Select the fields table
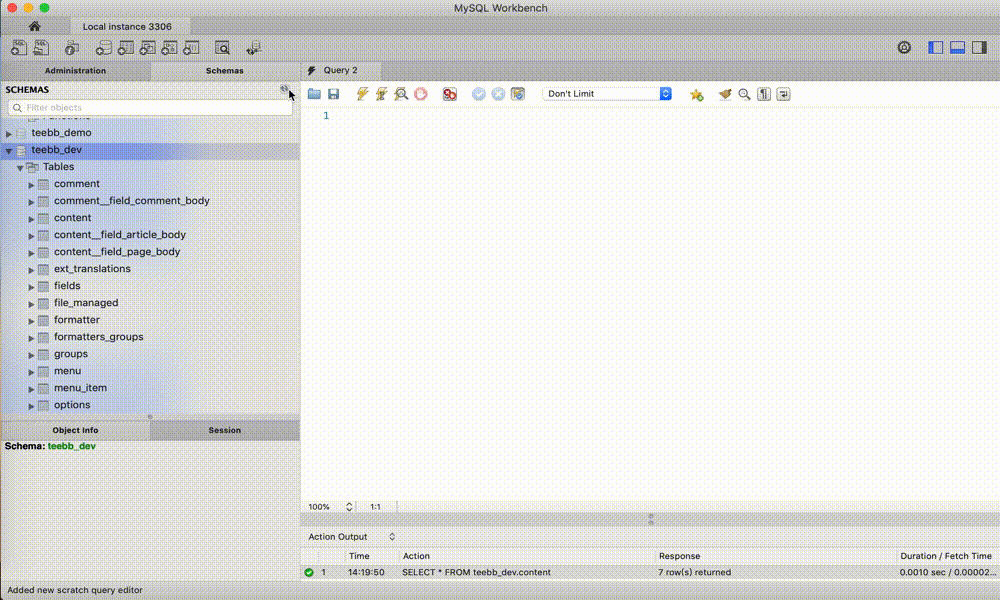The width and height of the screenshot is (1000, 600). click(x=67, y=286)
